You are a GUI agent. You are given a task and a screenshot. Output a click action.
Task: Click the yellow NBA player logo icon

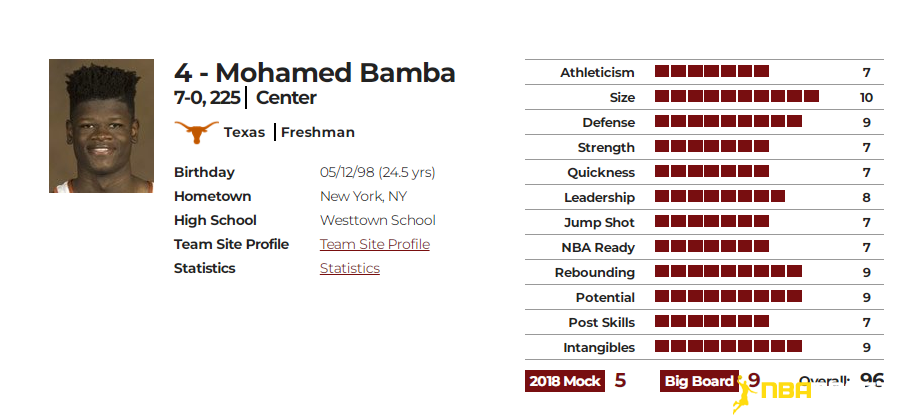[771, 393]
